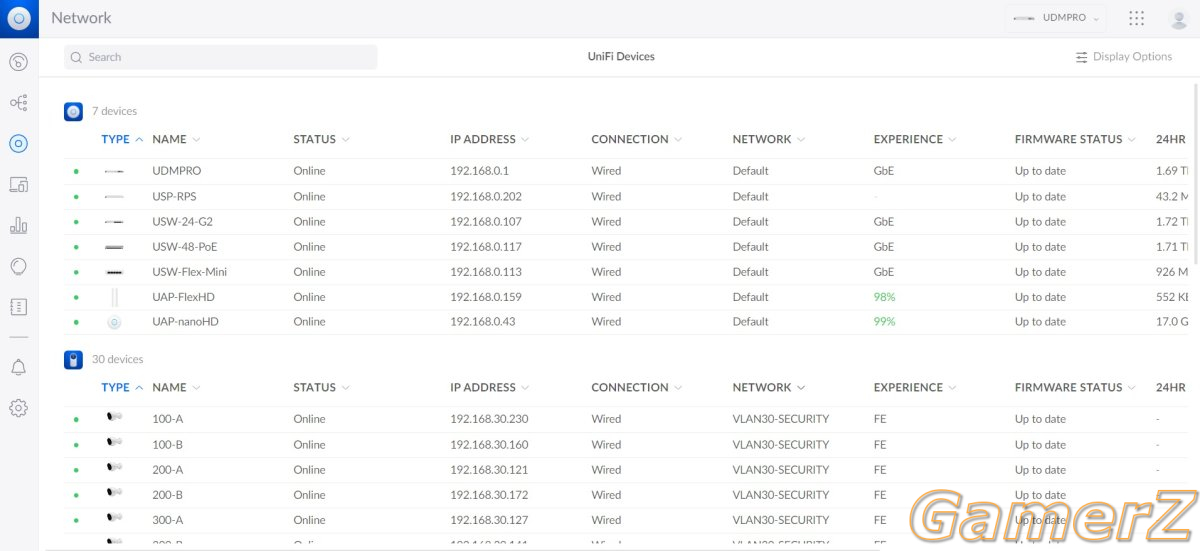Open the Events list sidebar icon
The height and width of the screenshot is (551, 1200).
(x=18, y=307)
